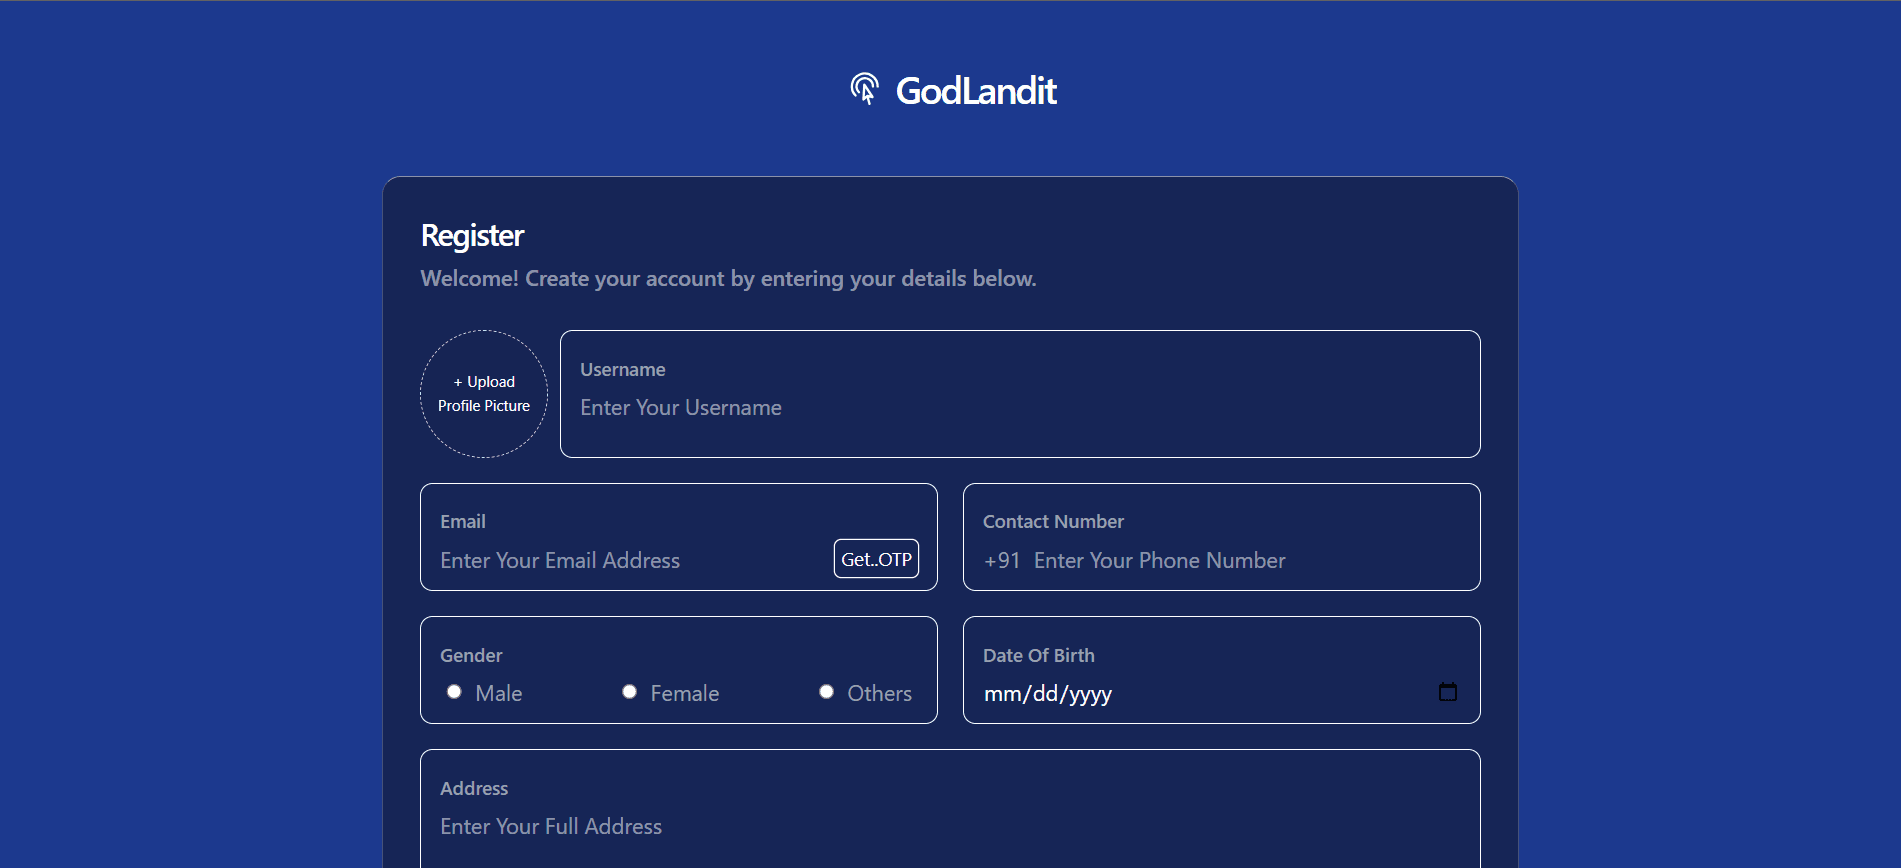Click the +91 country code prefix
This screenshot has height=868, width=1901.
1001,561
